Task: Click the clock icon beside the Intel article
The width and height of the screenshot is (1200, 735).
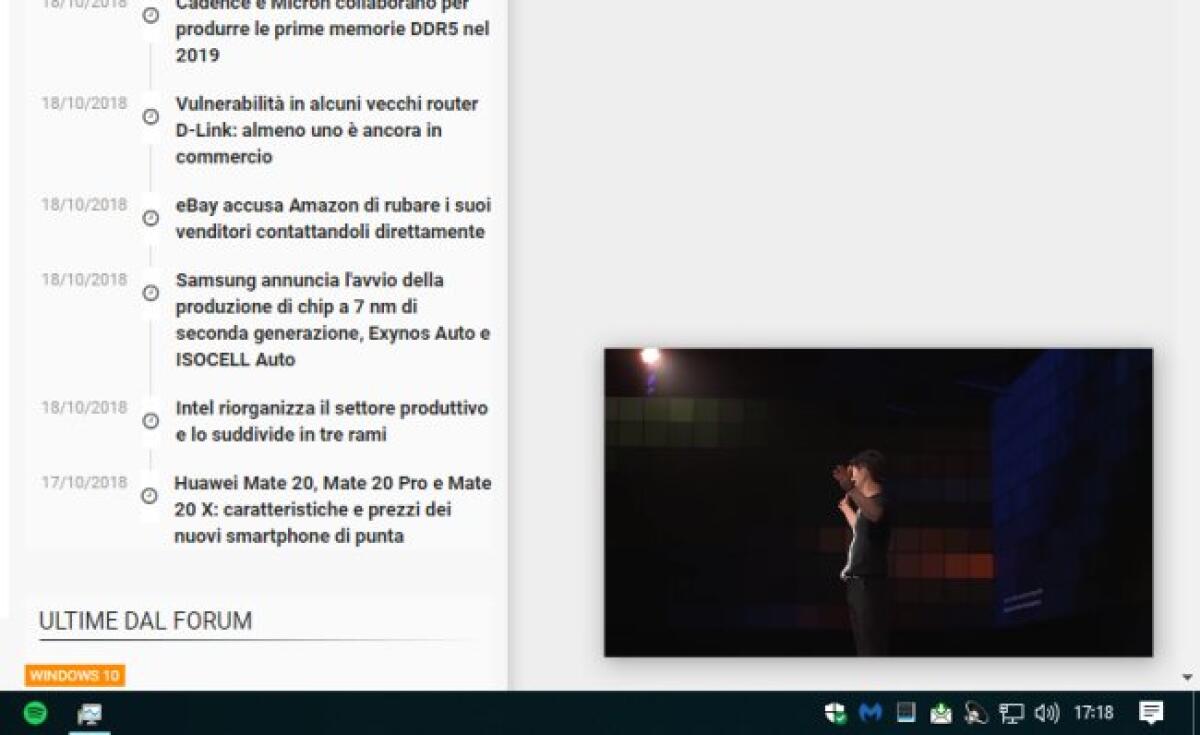Action: pos(150,421)
